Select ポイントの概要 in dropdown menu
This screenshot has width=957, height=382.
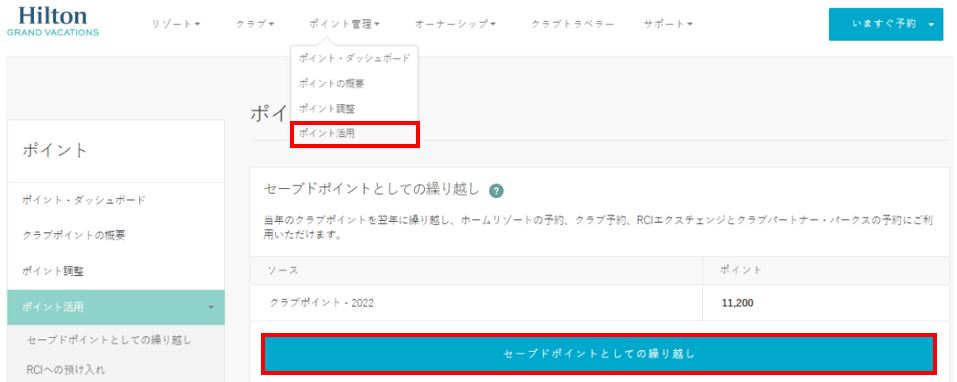click(331, 84)
